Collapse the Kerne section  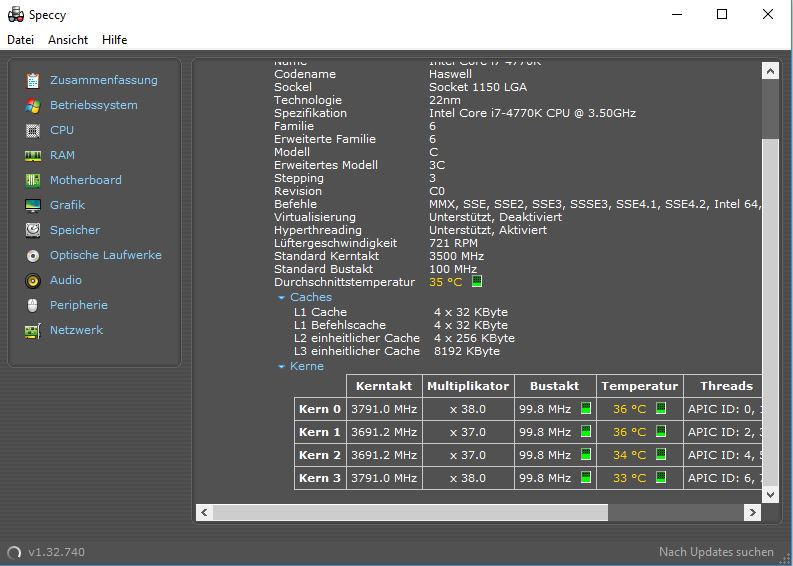click(x=281, y=366)
